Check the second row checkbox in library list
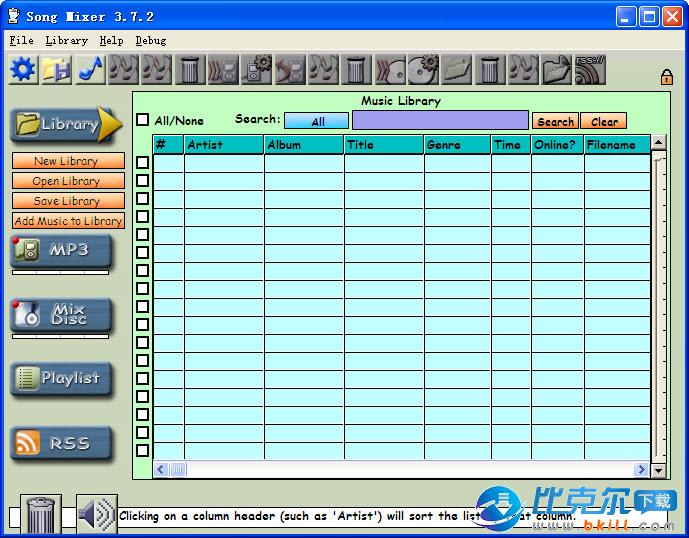 [143, 180]
